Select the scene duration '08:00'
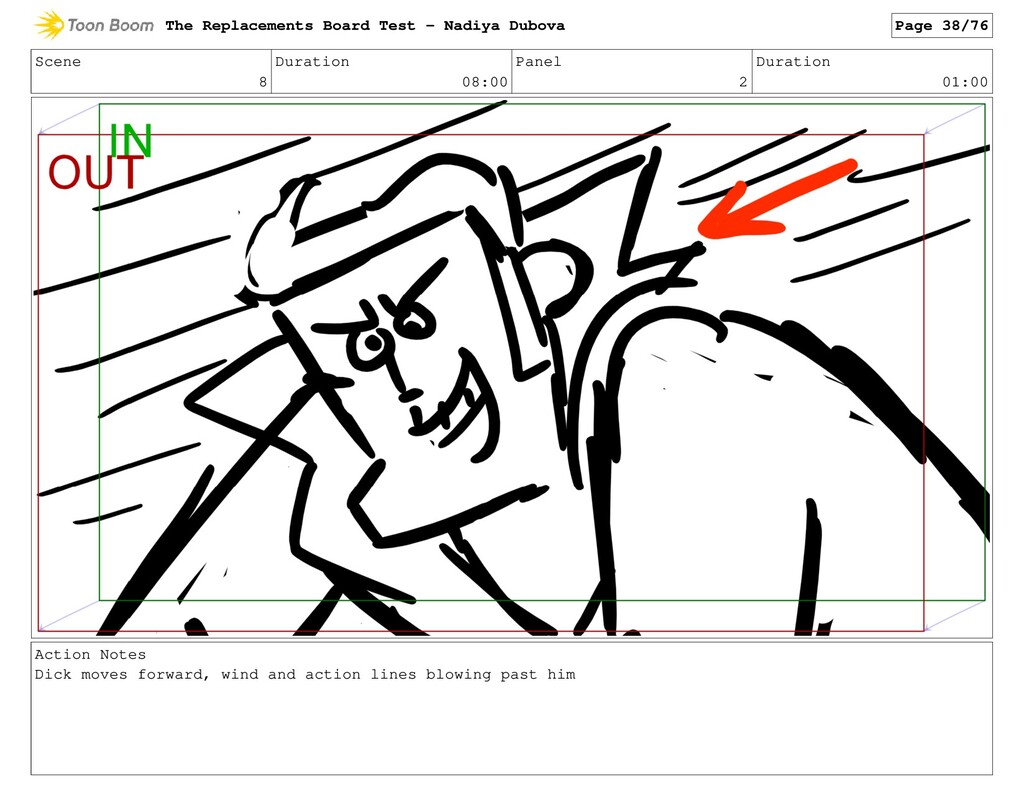This screenshot has height=793, width=1024. (x=485, y=82)
